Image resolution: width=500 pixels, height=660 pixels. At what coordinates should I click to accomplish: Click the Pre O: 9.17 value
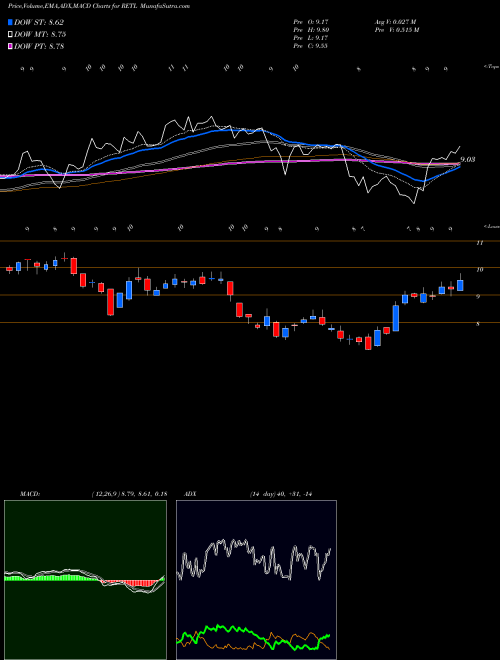(x=311, y=22)
